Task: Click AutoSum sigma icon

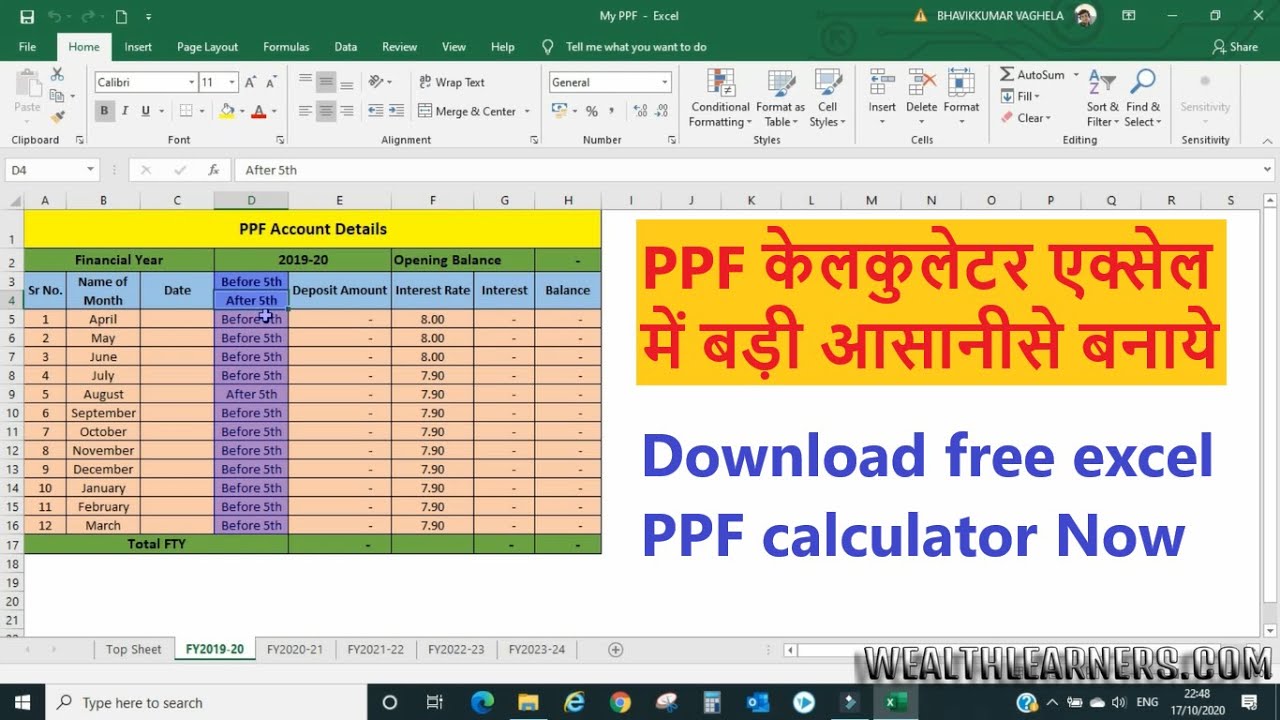Action: tap(1007, 75)
